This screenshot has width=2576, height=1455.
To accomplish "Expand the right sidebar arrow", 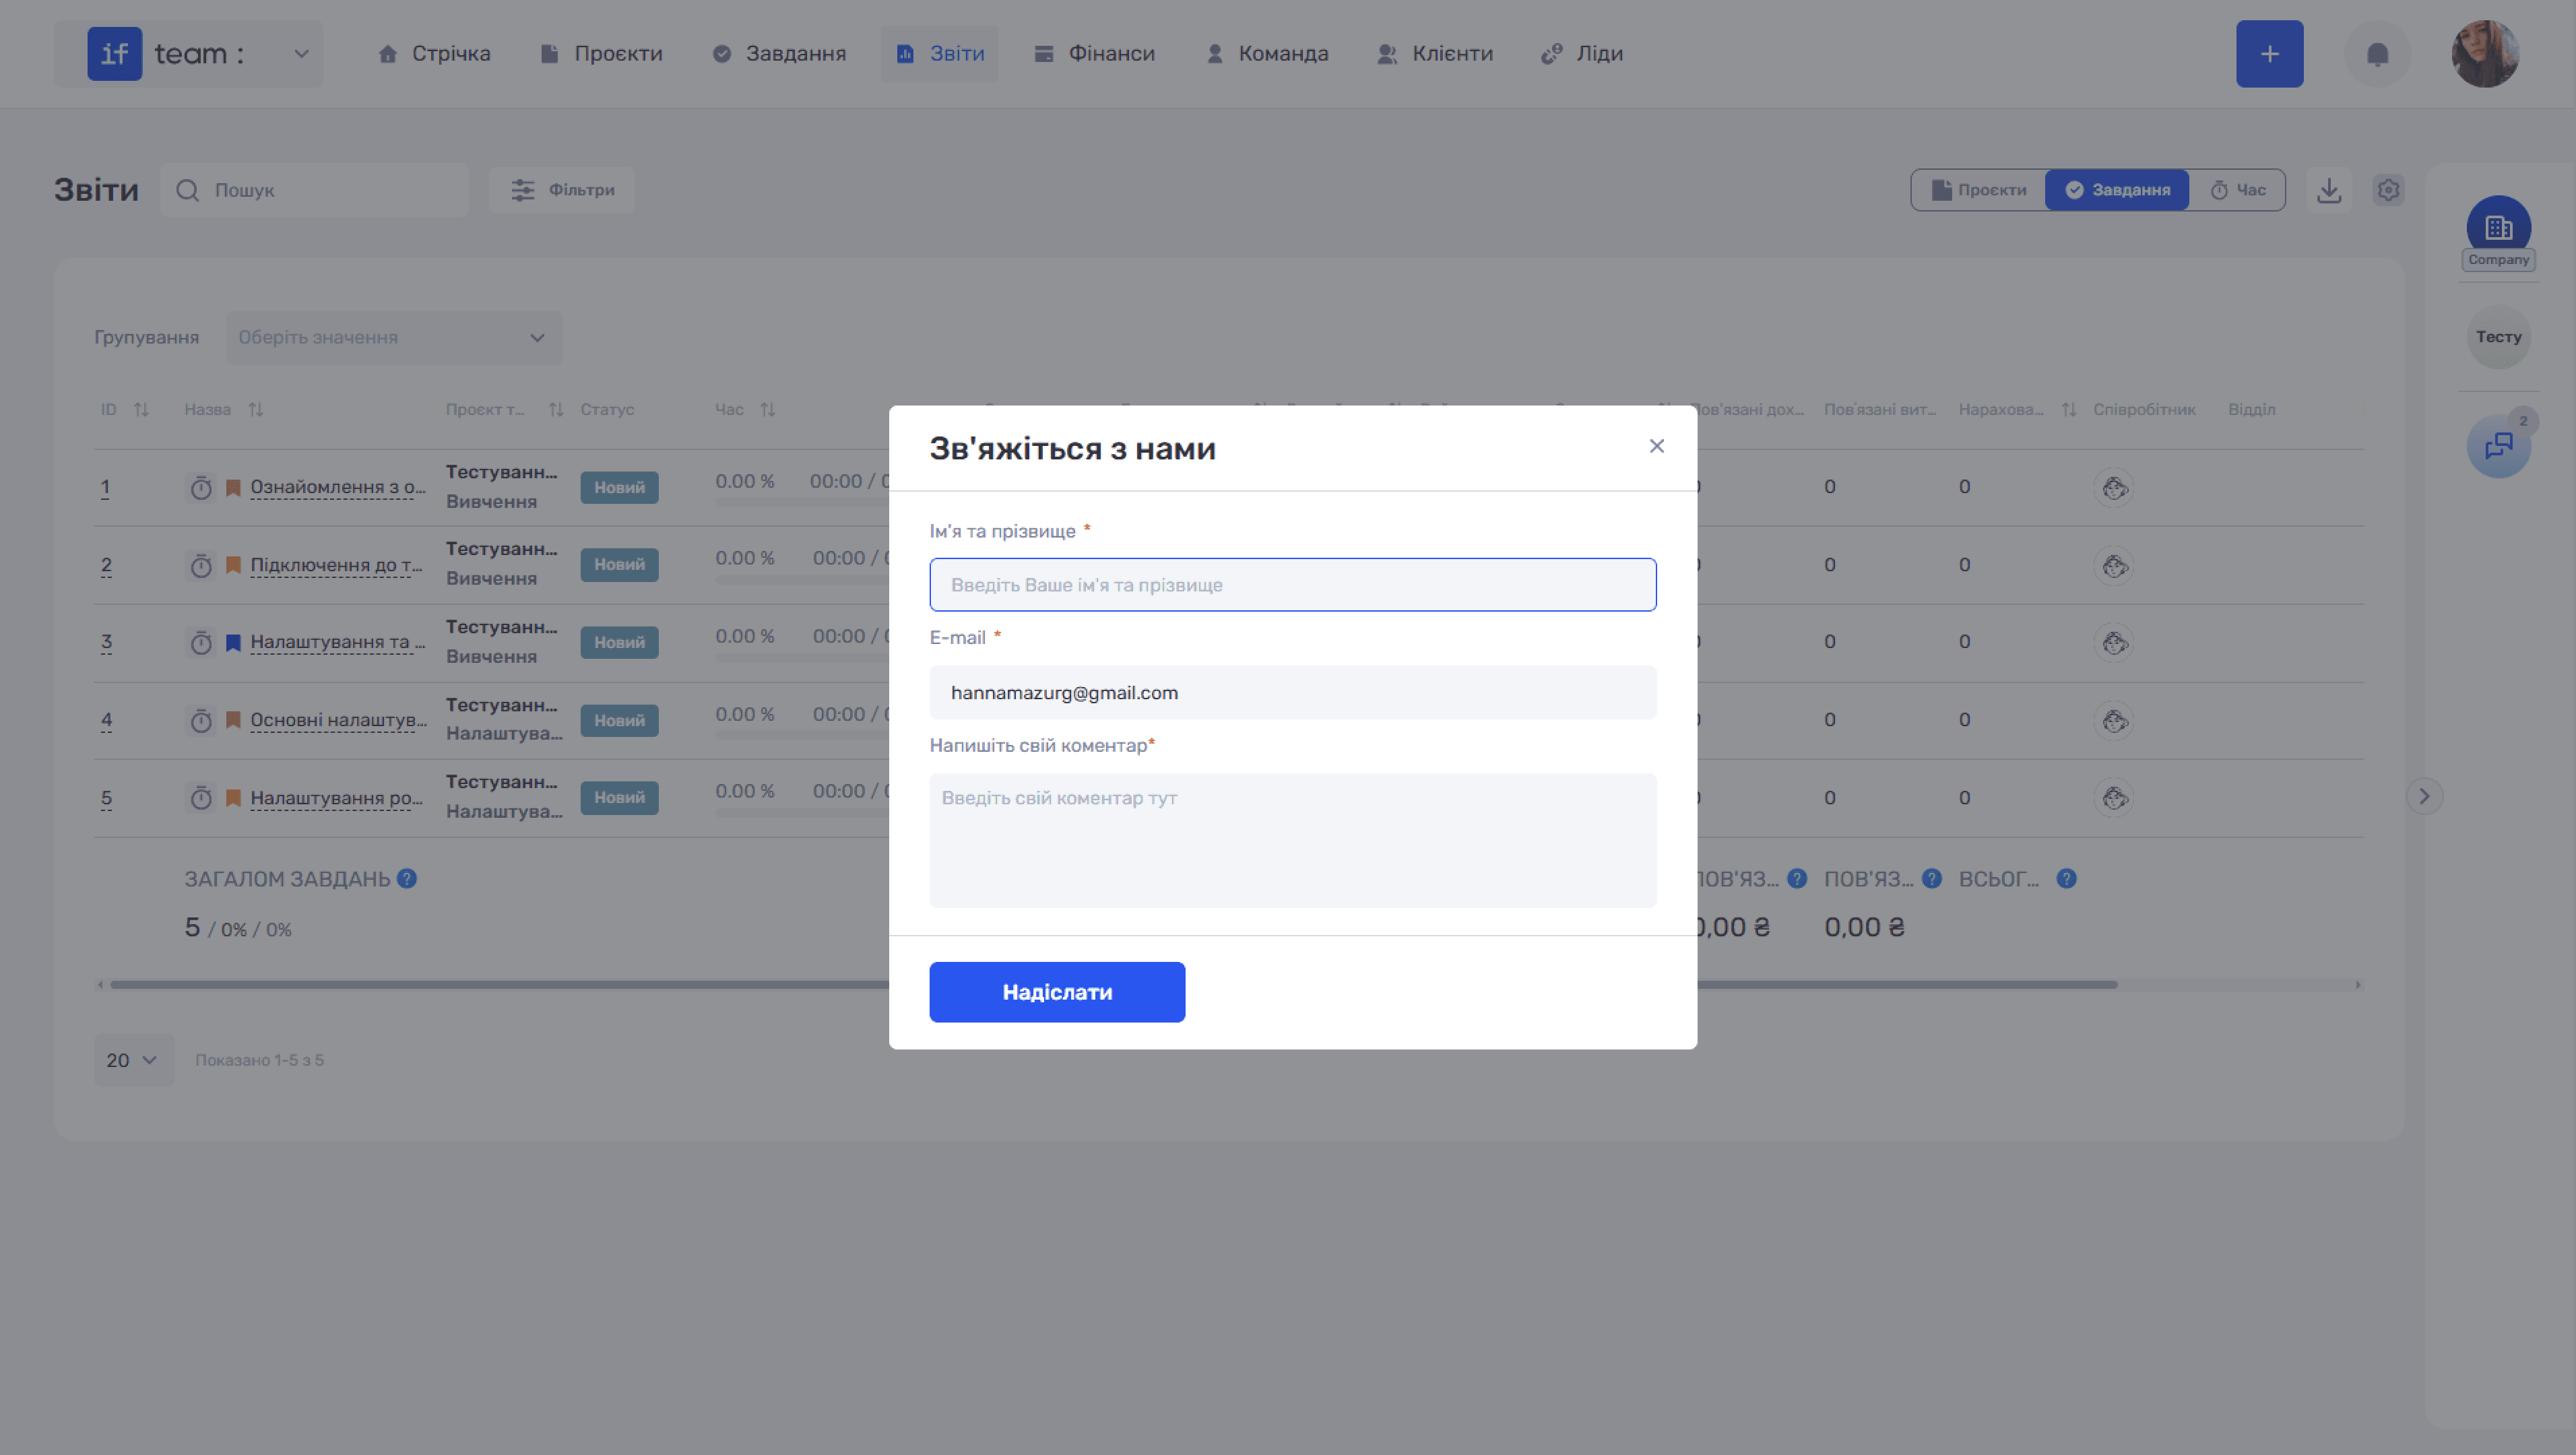I will tap(2424, 797).
